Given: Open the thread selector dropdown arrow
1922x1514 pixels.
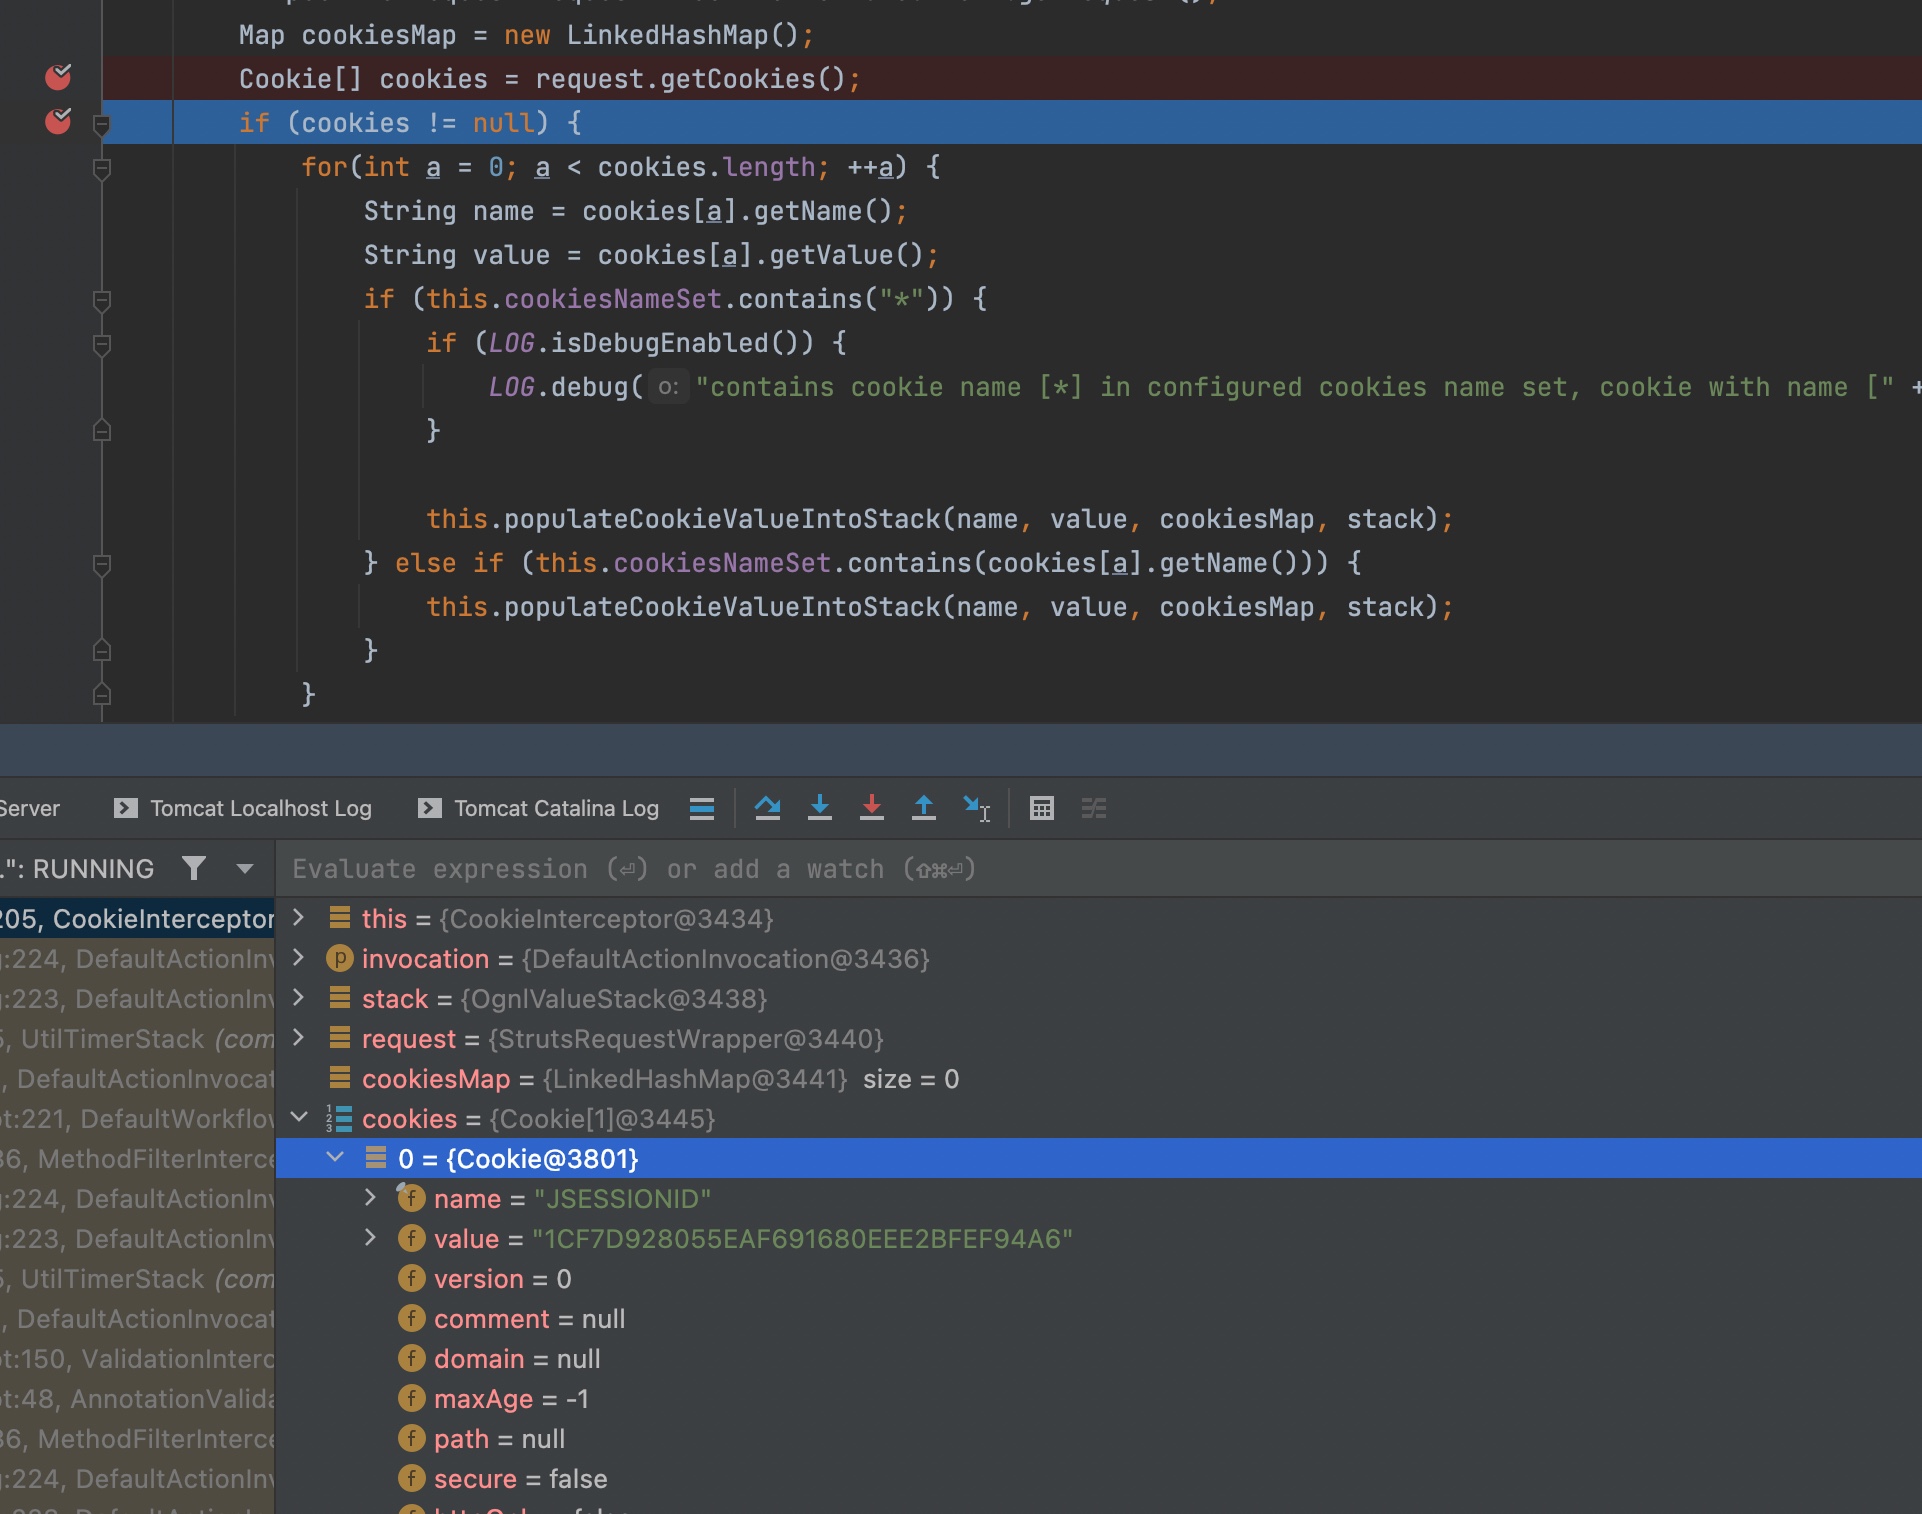Looking at the screenshot, I should pyautogui.click(x=244, y=869).
